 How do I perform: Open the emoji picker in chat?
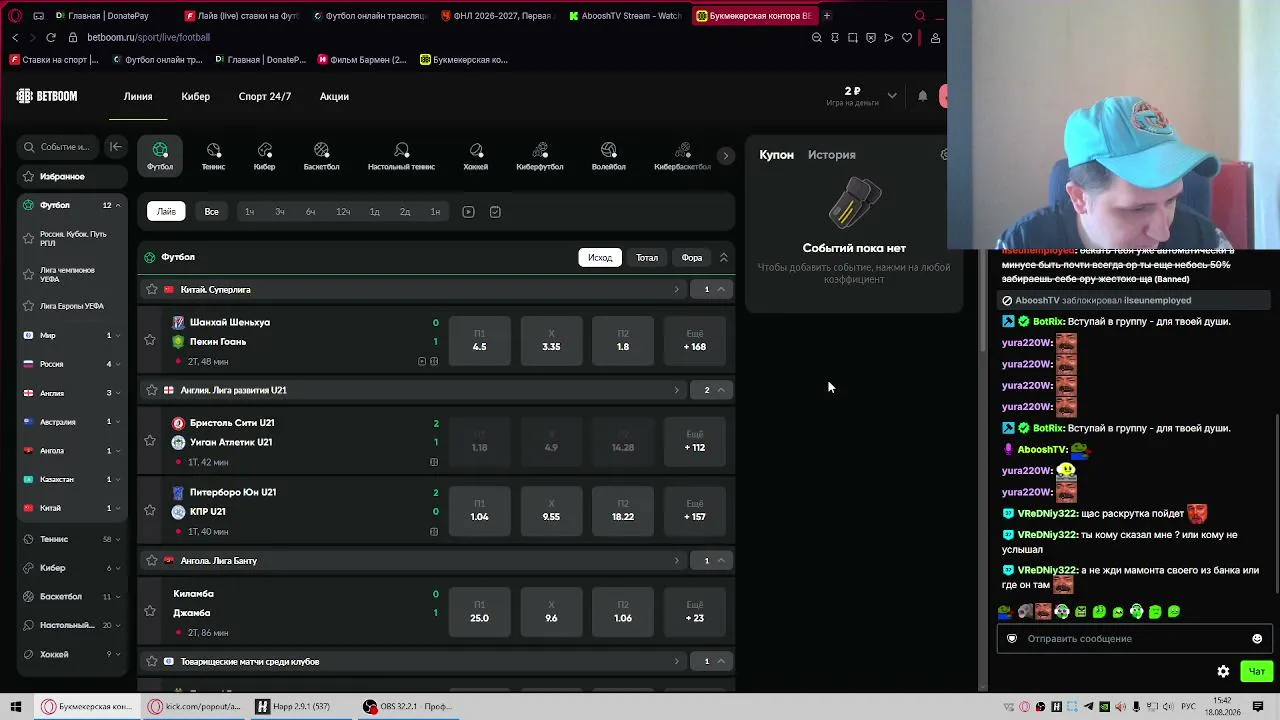[1257, 639]
